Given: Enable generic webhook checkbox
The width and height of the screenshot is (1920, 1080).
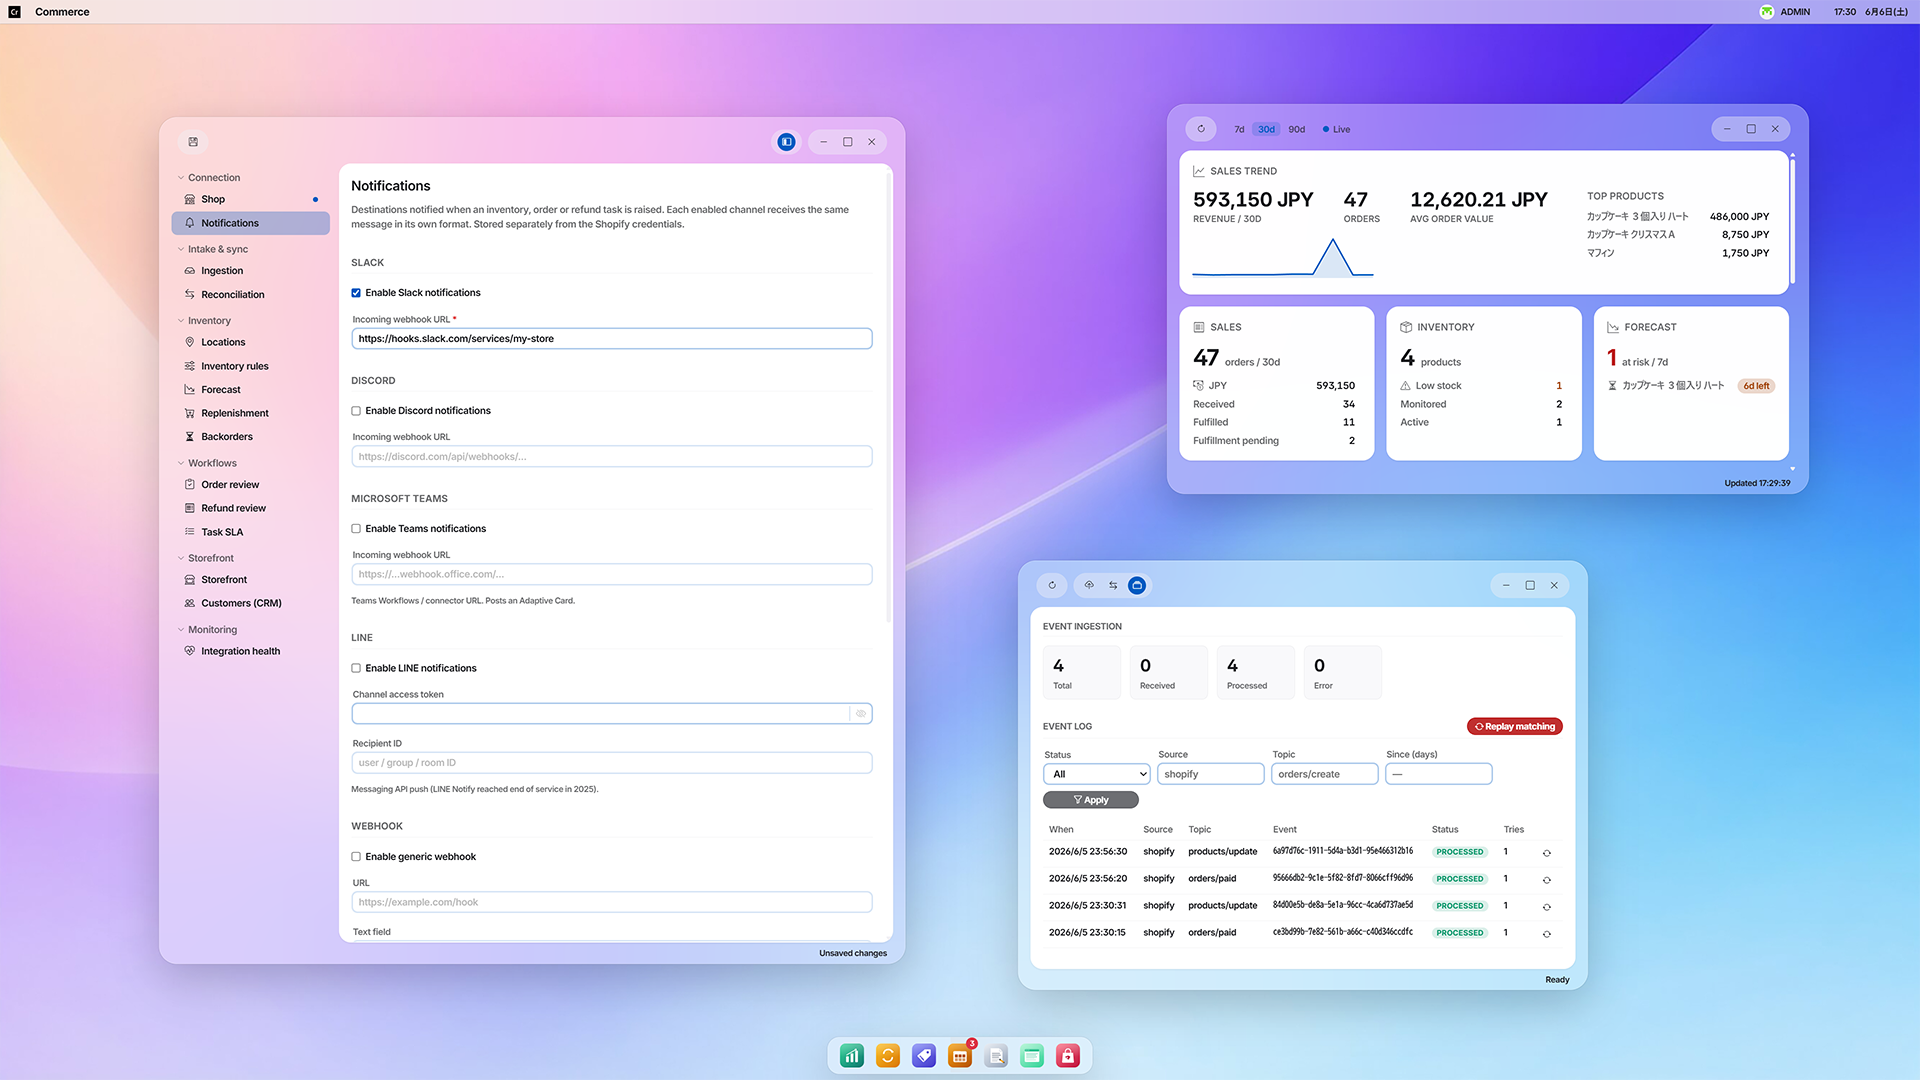Looking at the screenshot, I should pos(356,857).
